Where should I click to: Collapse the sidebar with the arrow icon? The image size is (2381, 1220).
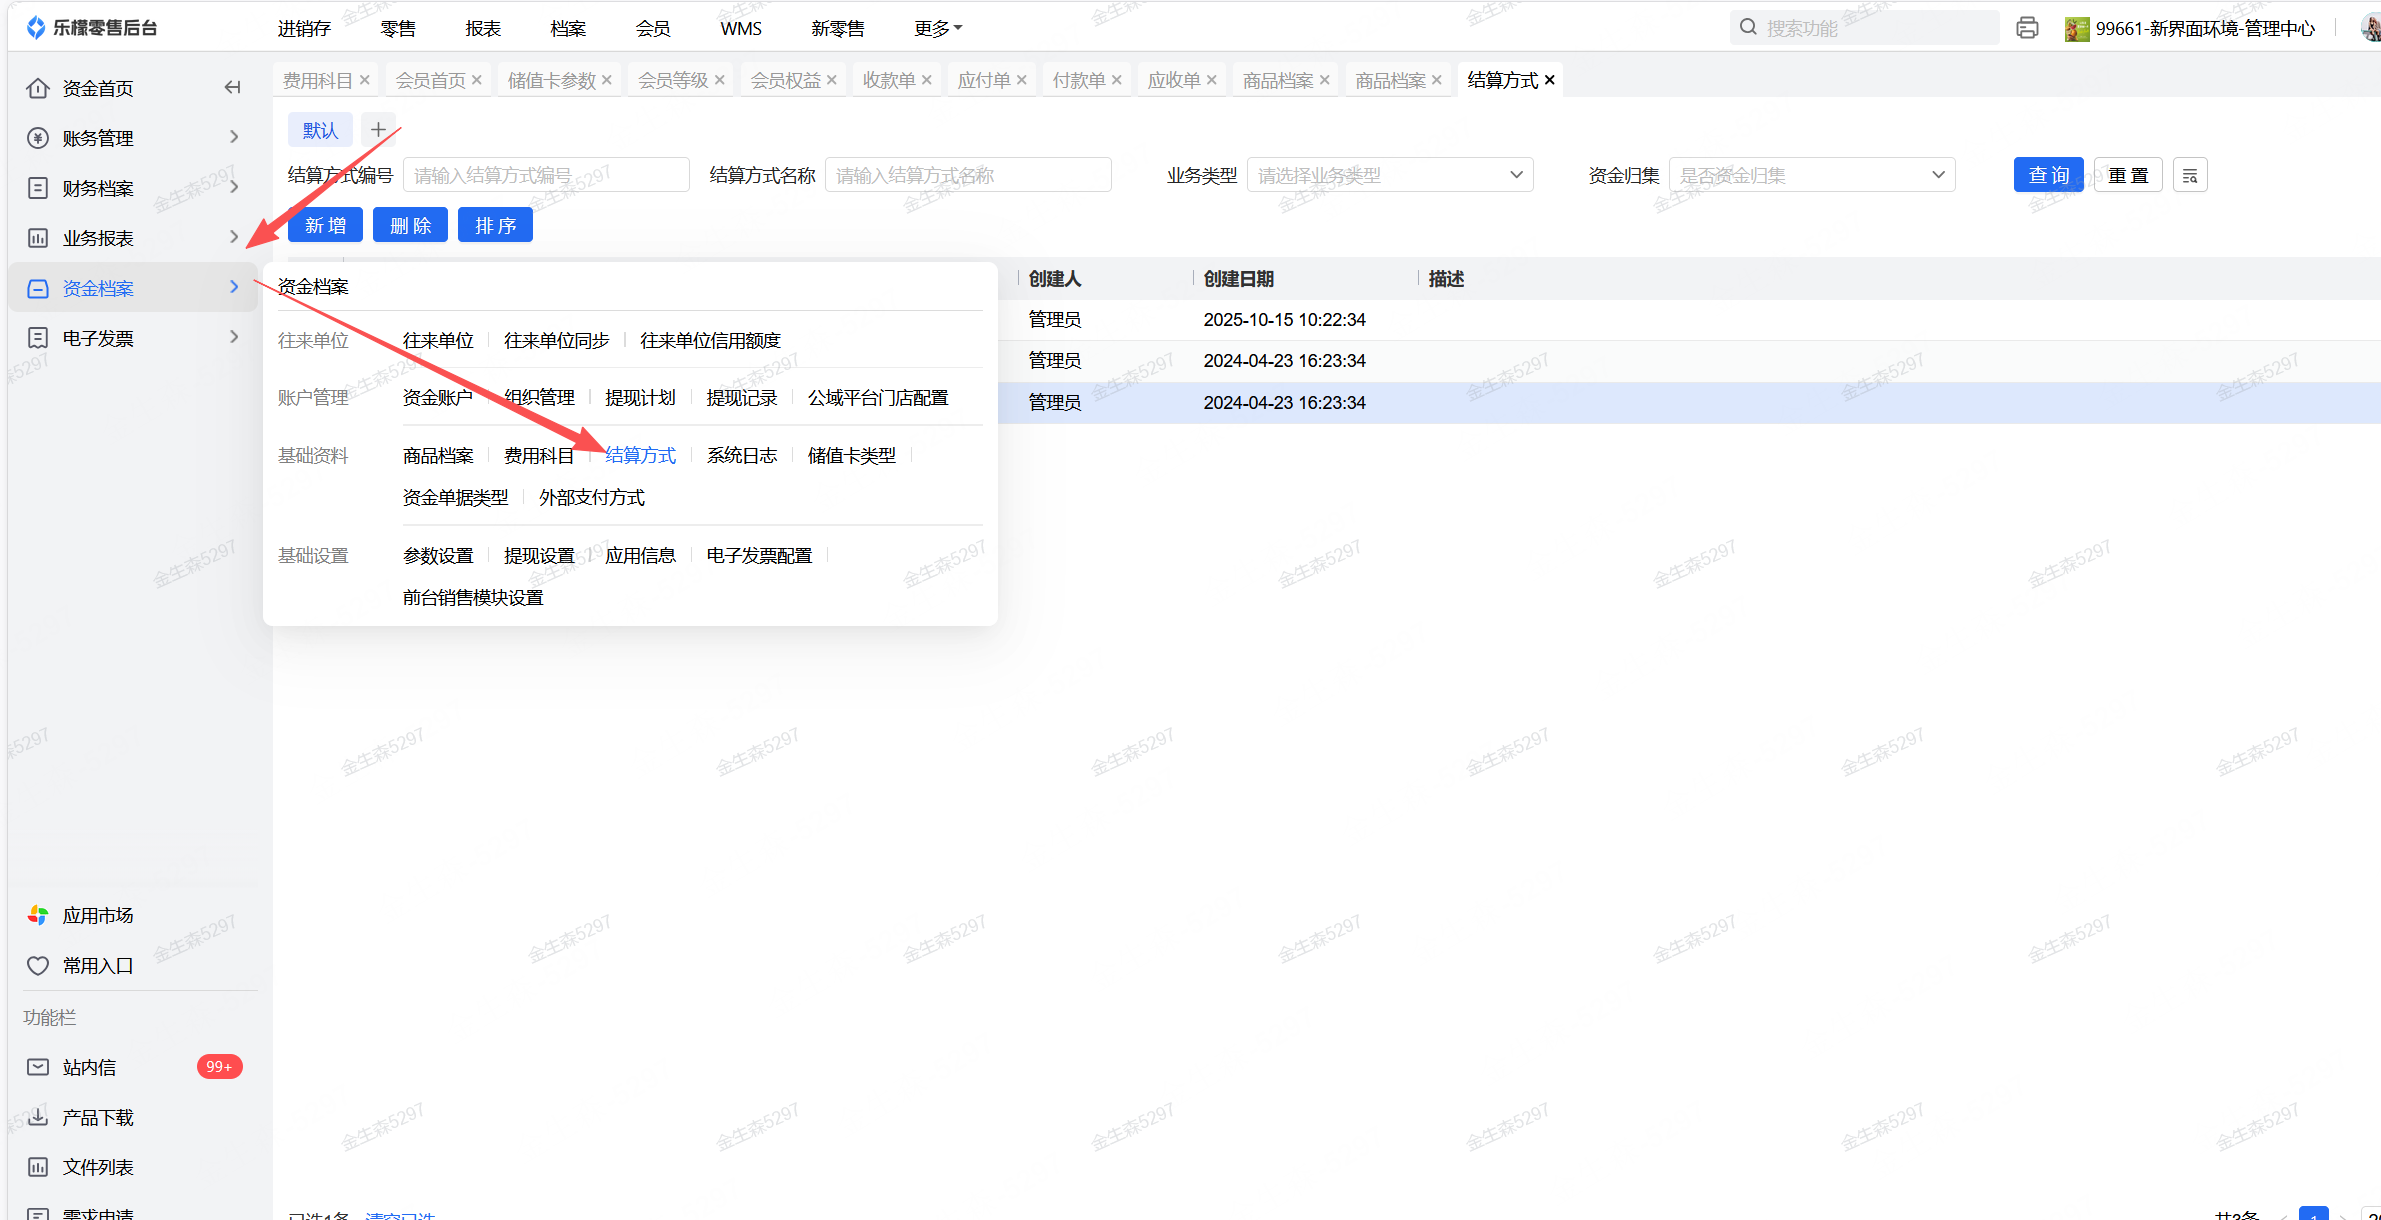(x=232, y=88)
